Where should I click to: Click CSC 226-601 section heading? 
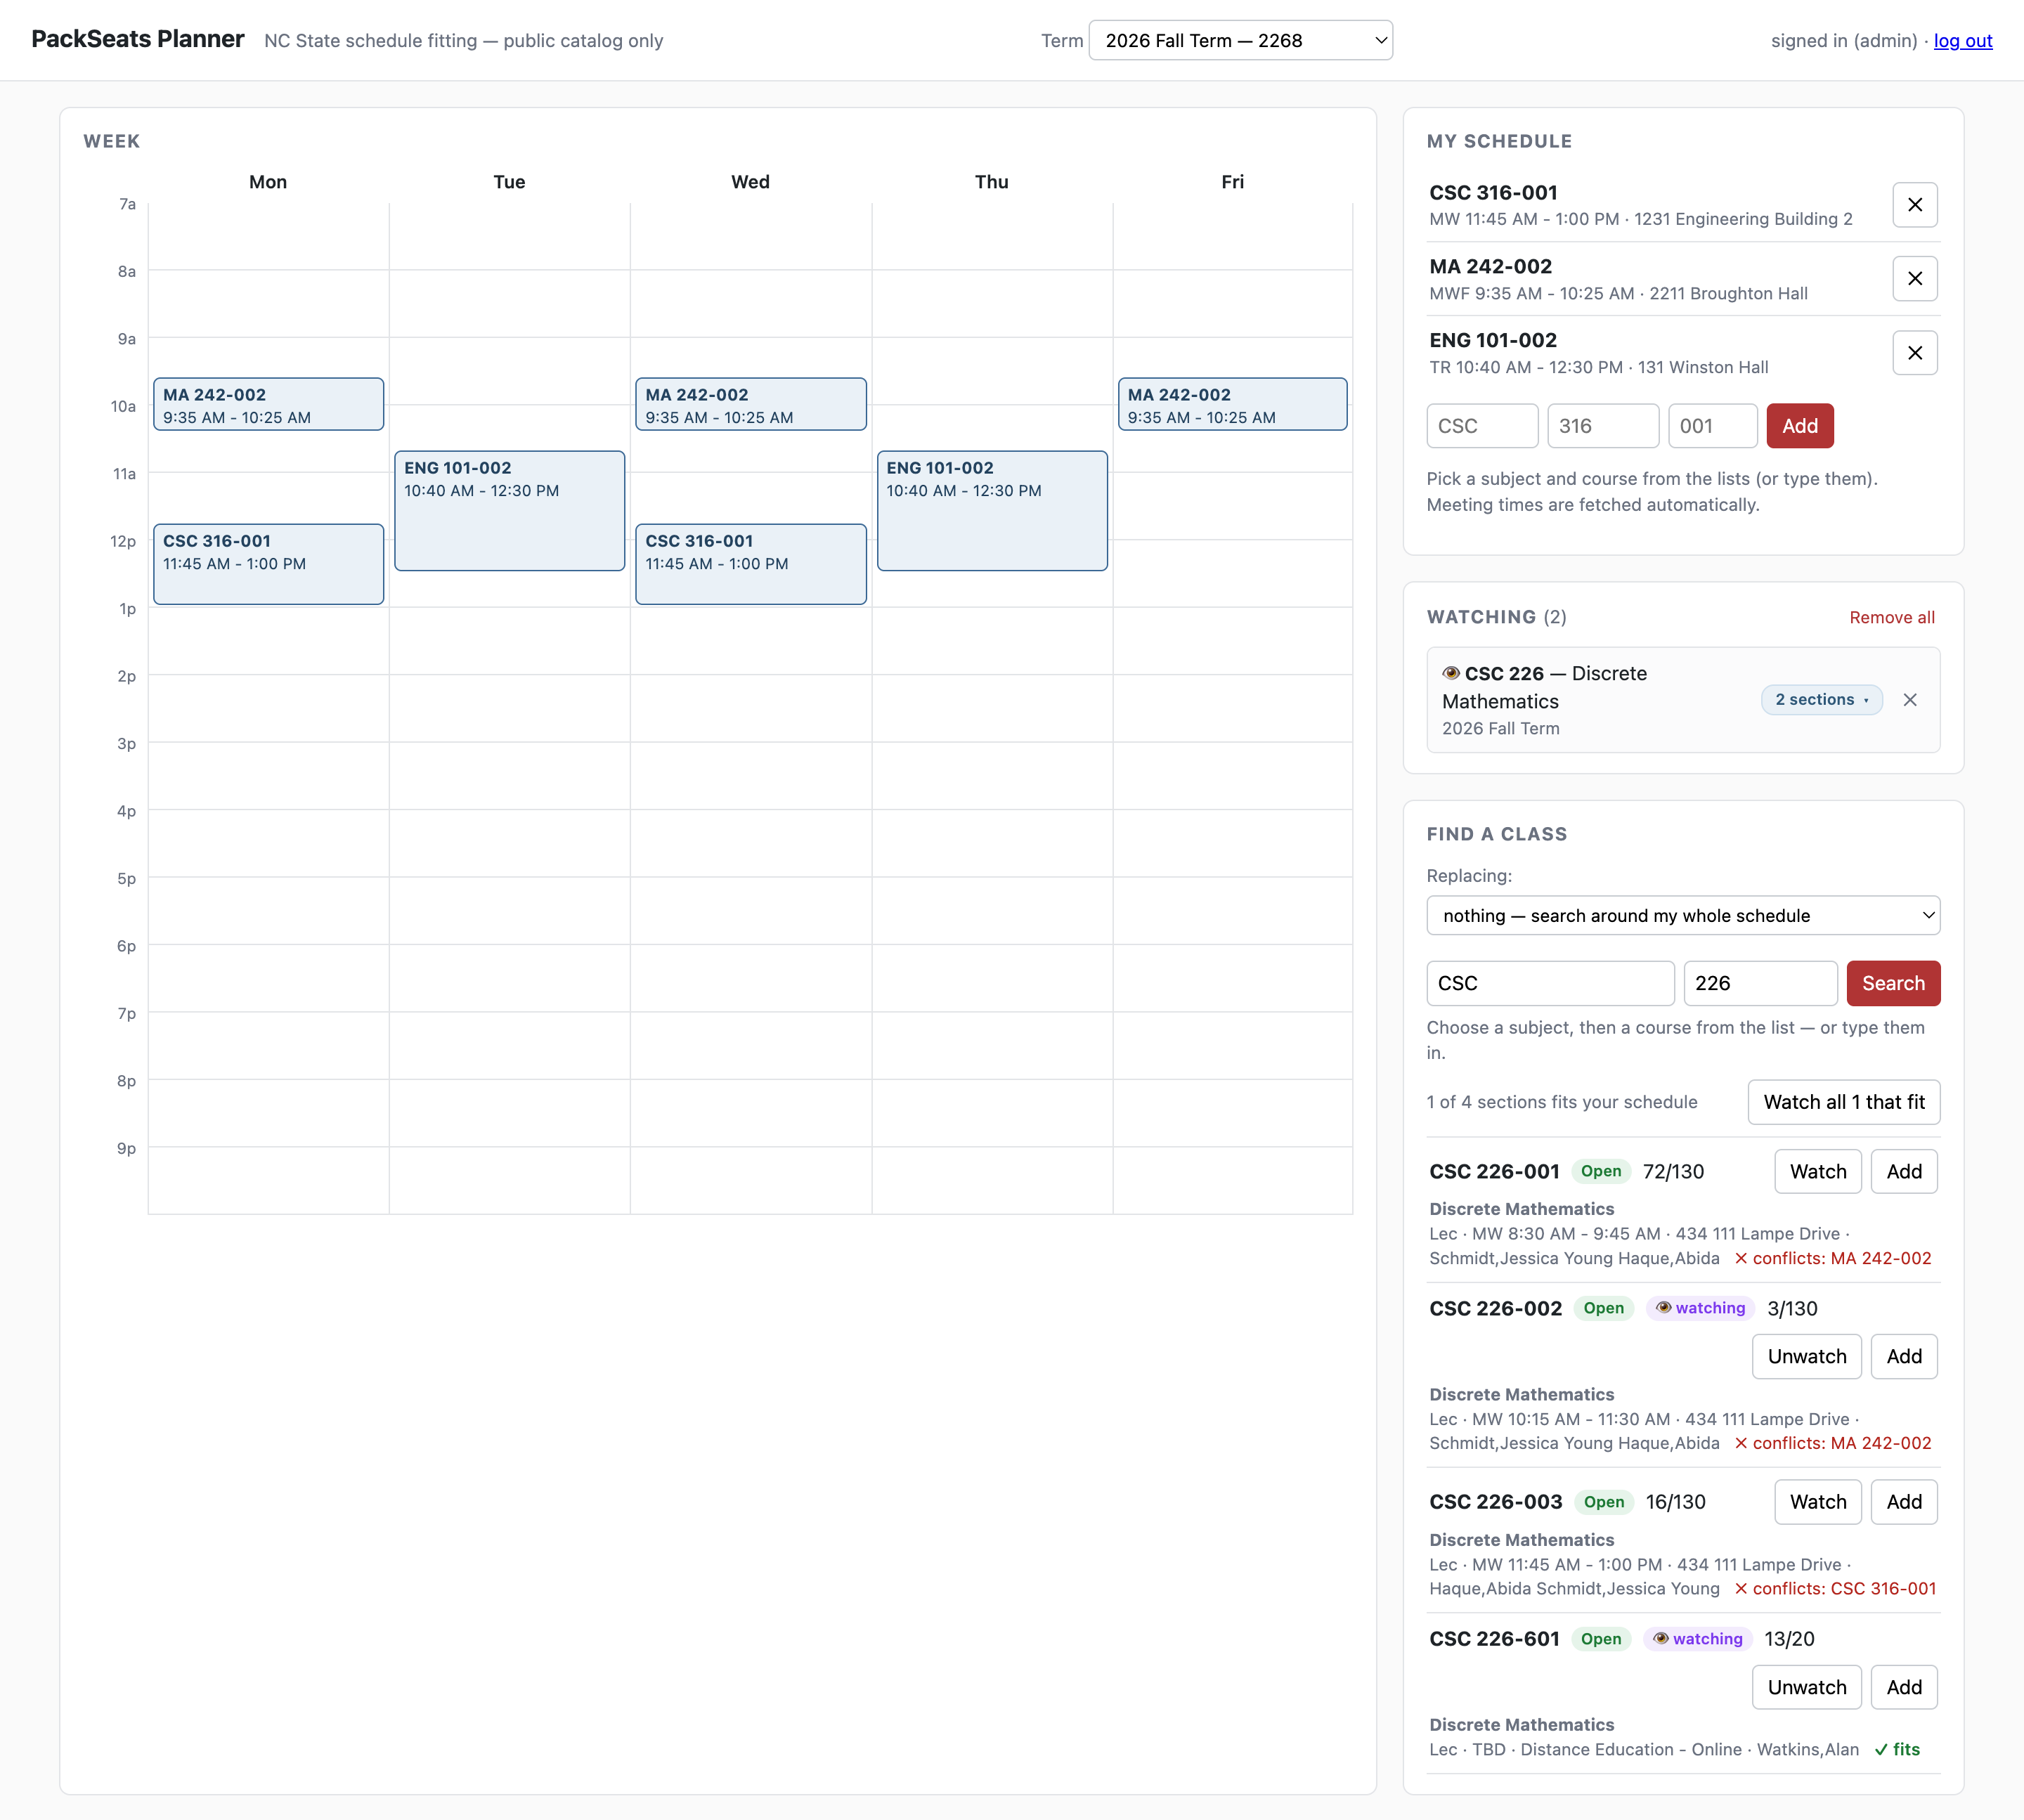point(1494,1639)
